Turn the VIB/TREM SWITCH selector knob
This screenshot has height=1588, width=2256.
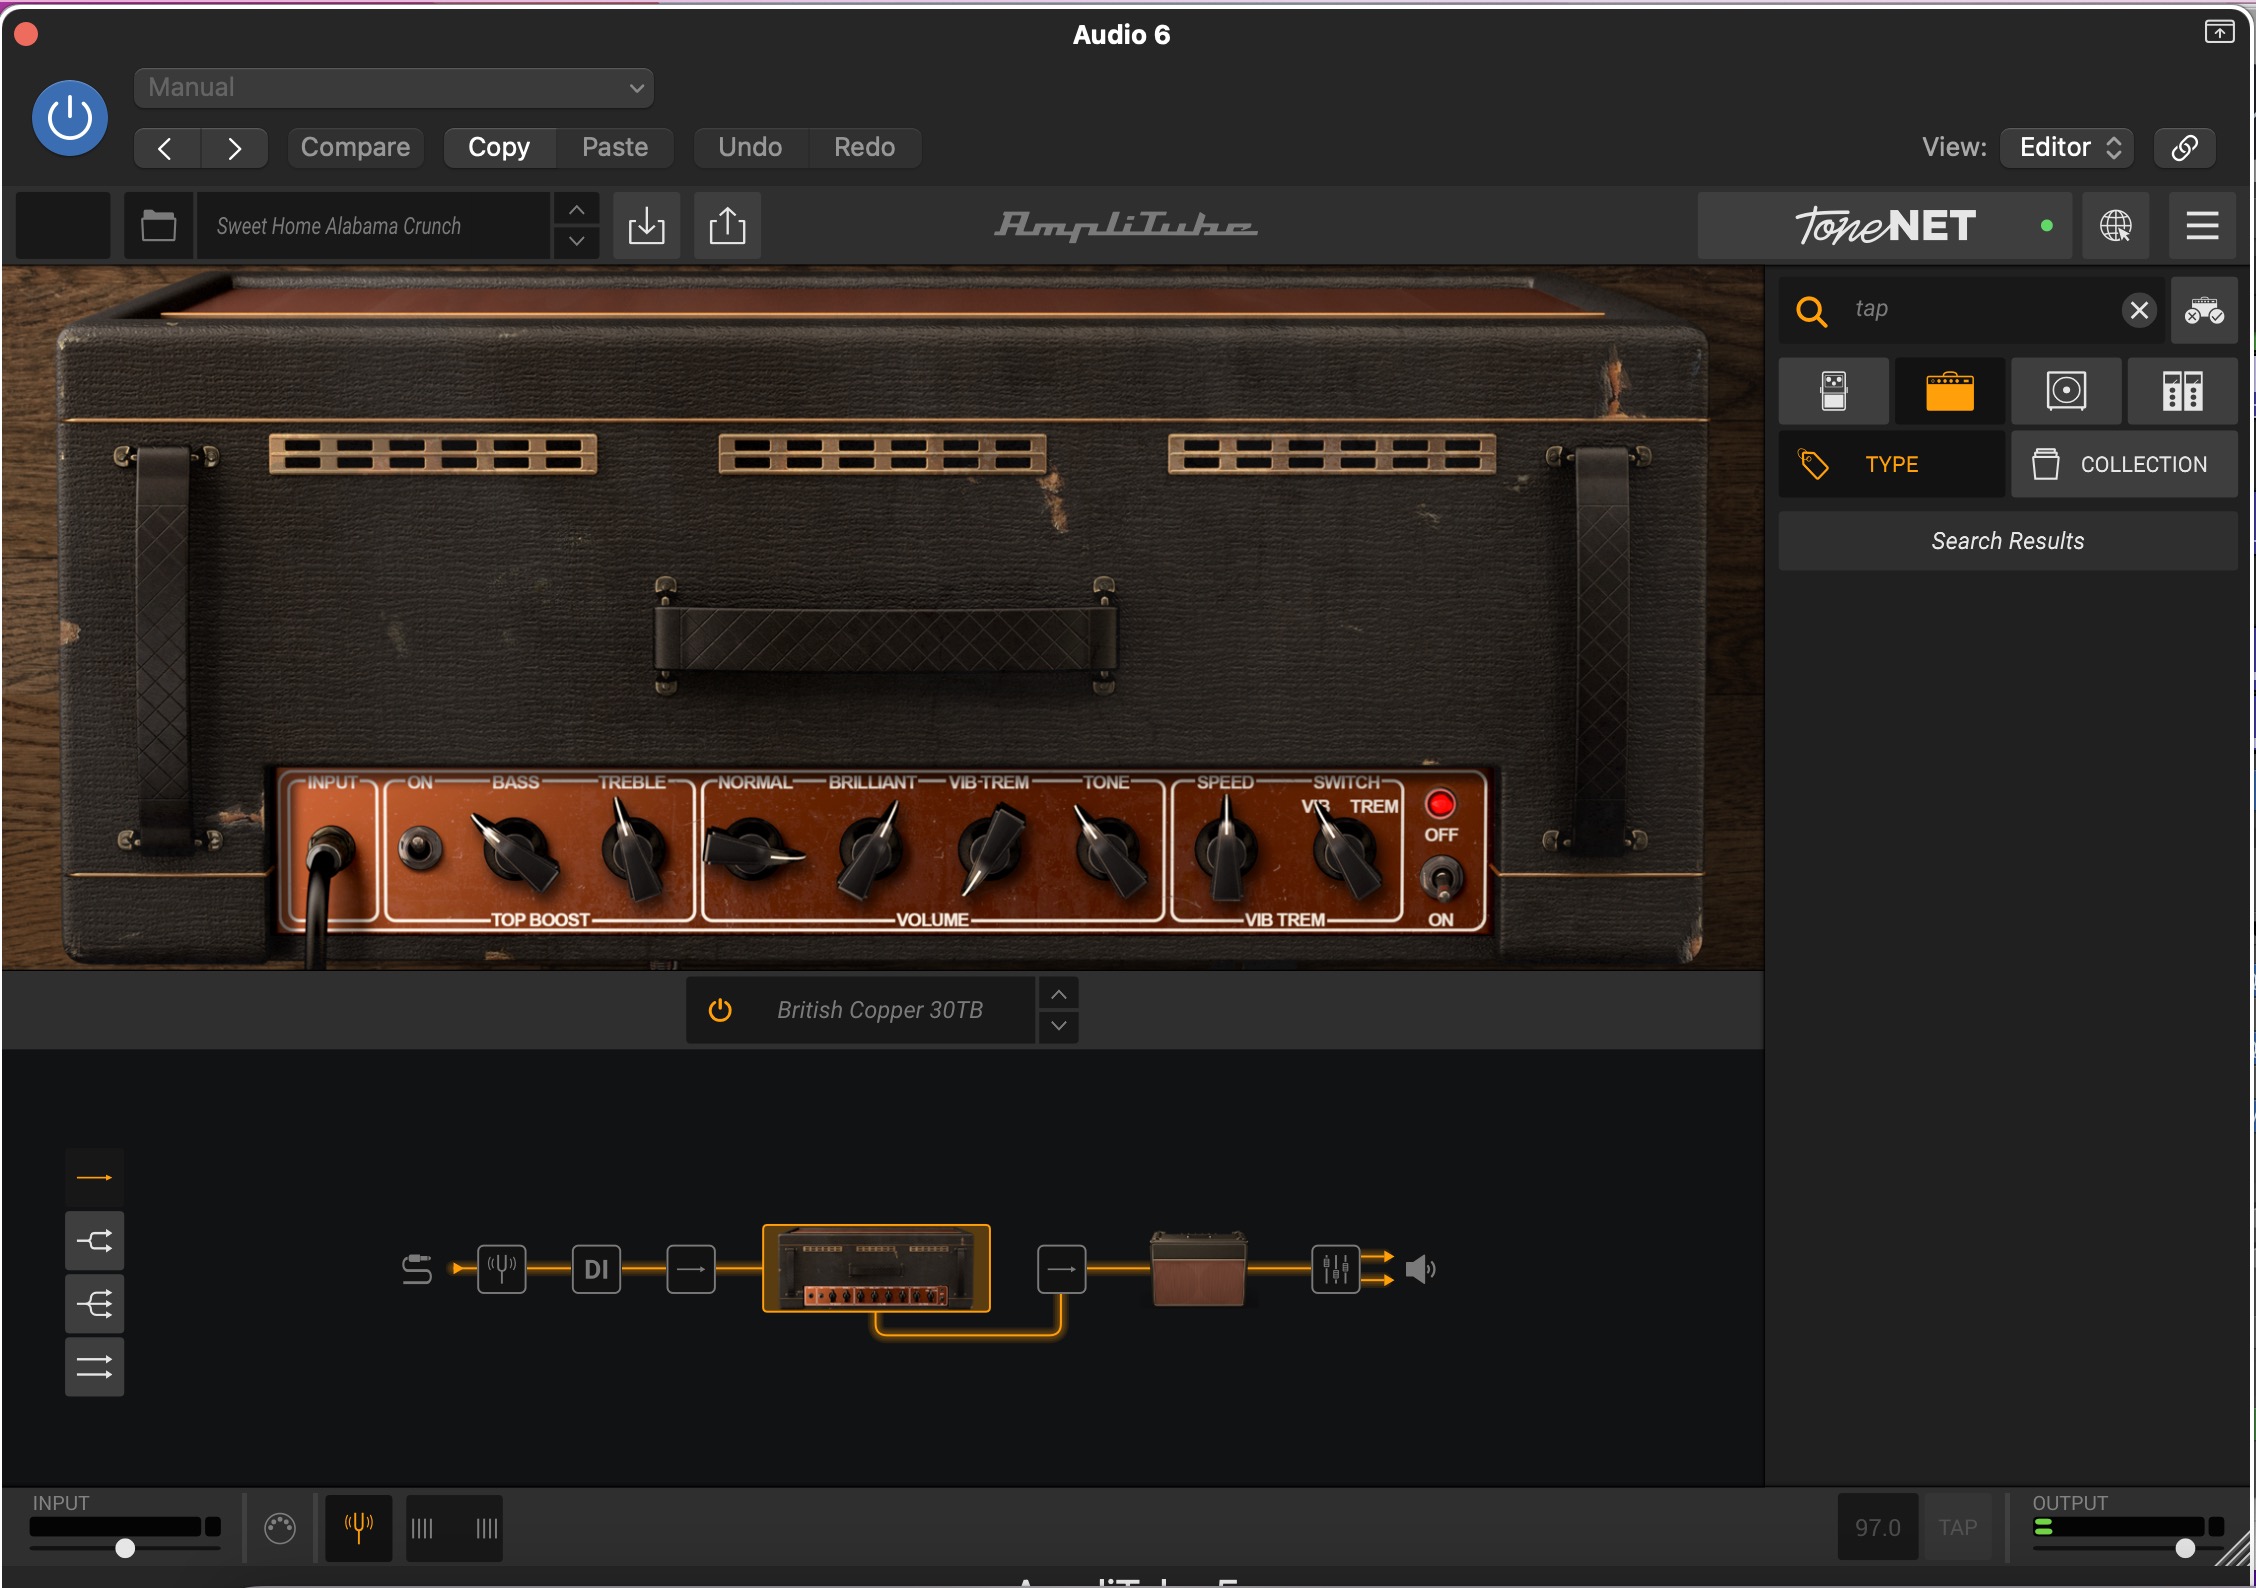tap(1346, 850)
